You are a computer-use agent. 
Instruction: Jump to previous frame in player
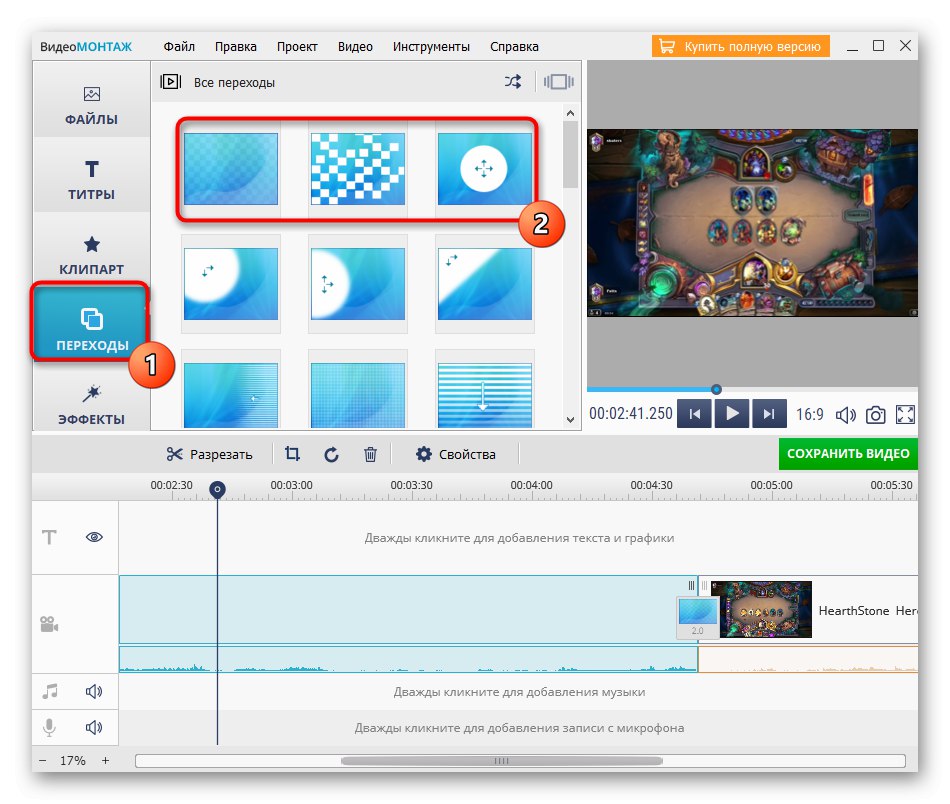[x=694, y=414]
